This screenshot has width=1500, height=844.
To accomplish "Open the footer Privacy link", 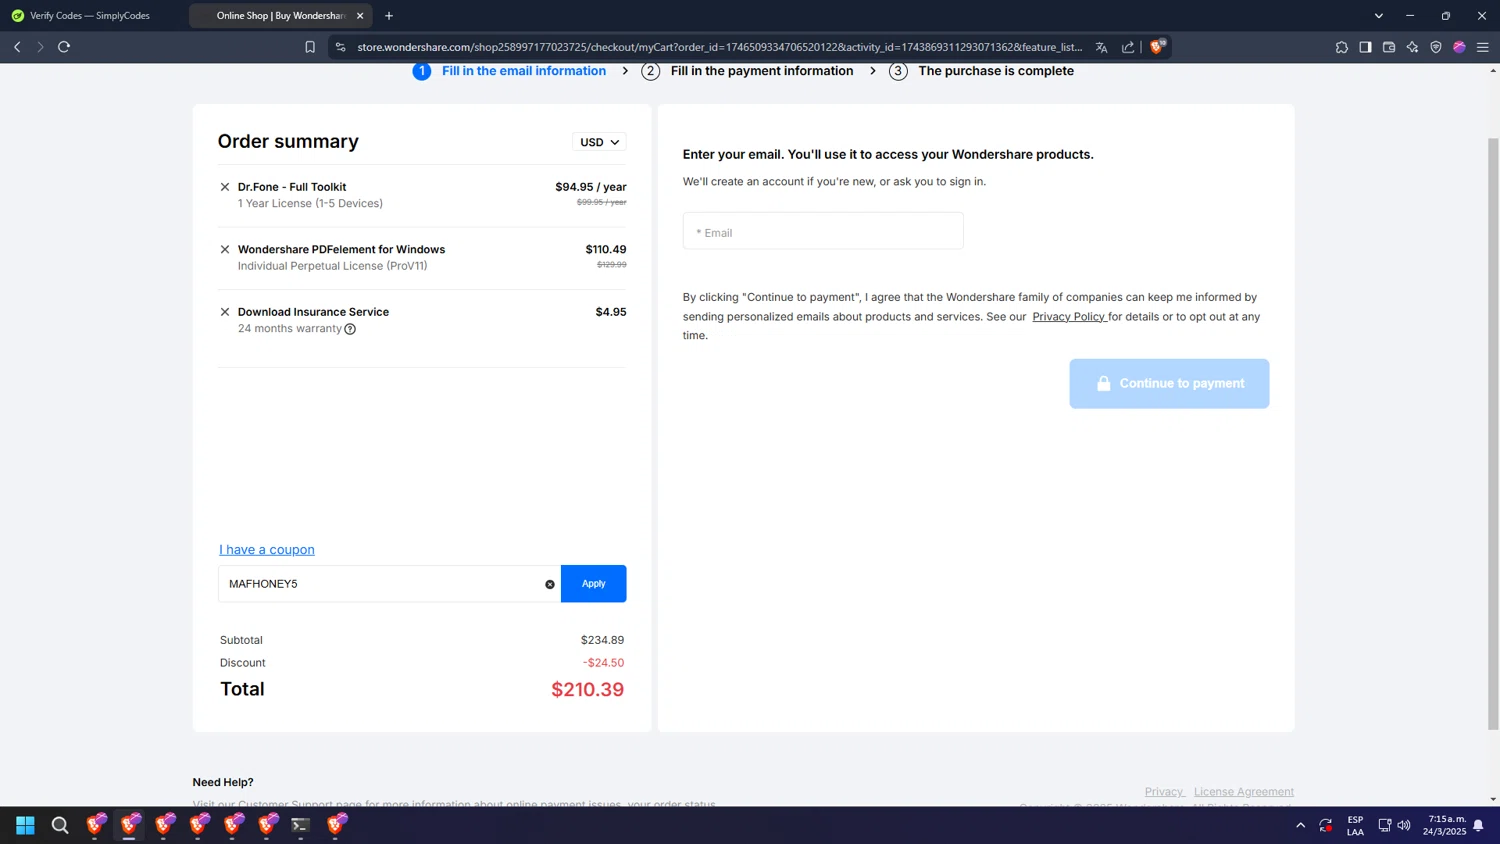I will click(x=1164, y=792).
